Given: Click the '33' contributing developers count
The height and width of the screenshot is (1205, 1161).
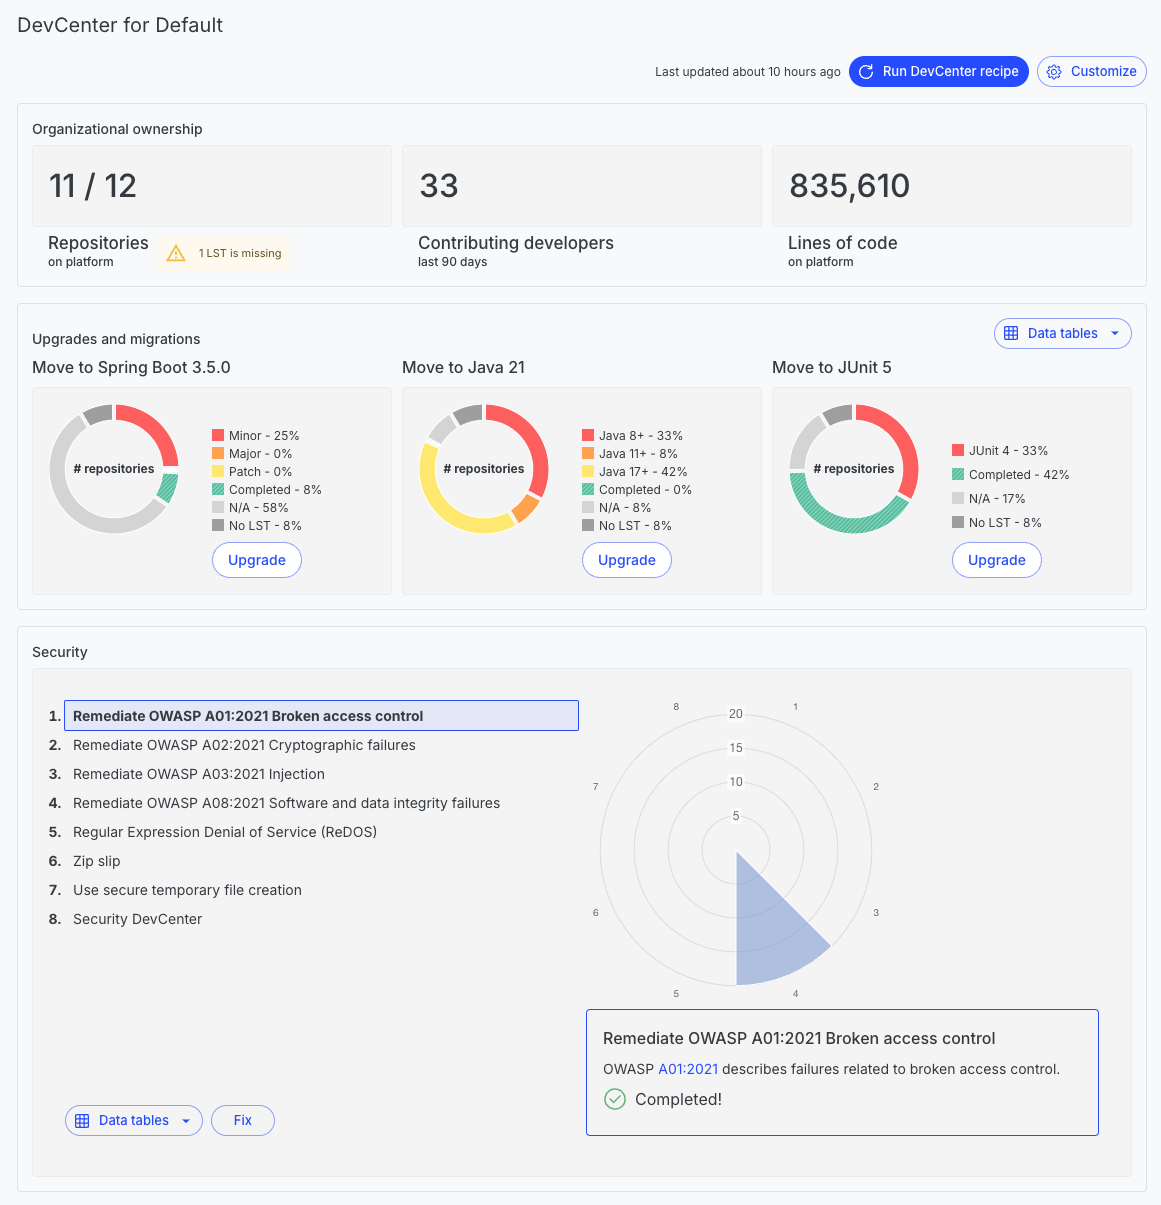Looking at the screenshot, I should pyautogui.click(x=439, y=186).
